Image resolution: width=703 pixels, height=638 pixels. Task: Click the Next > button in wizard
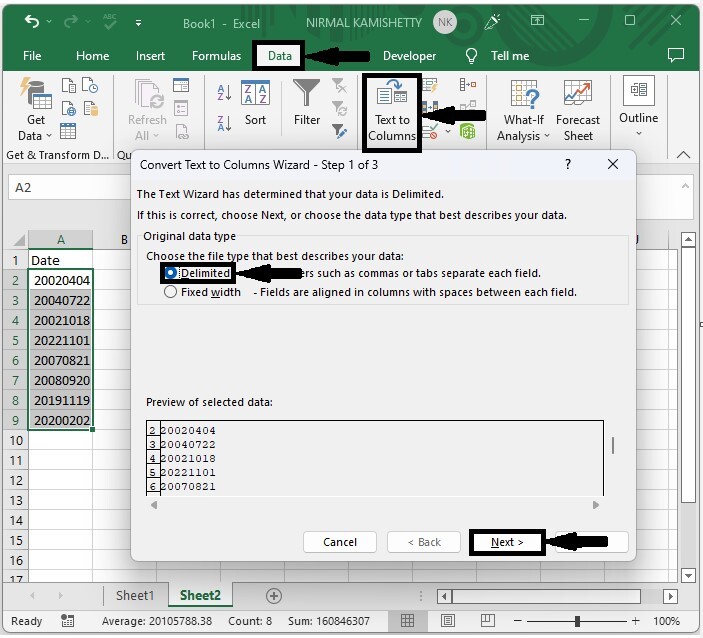coord(507,542)
